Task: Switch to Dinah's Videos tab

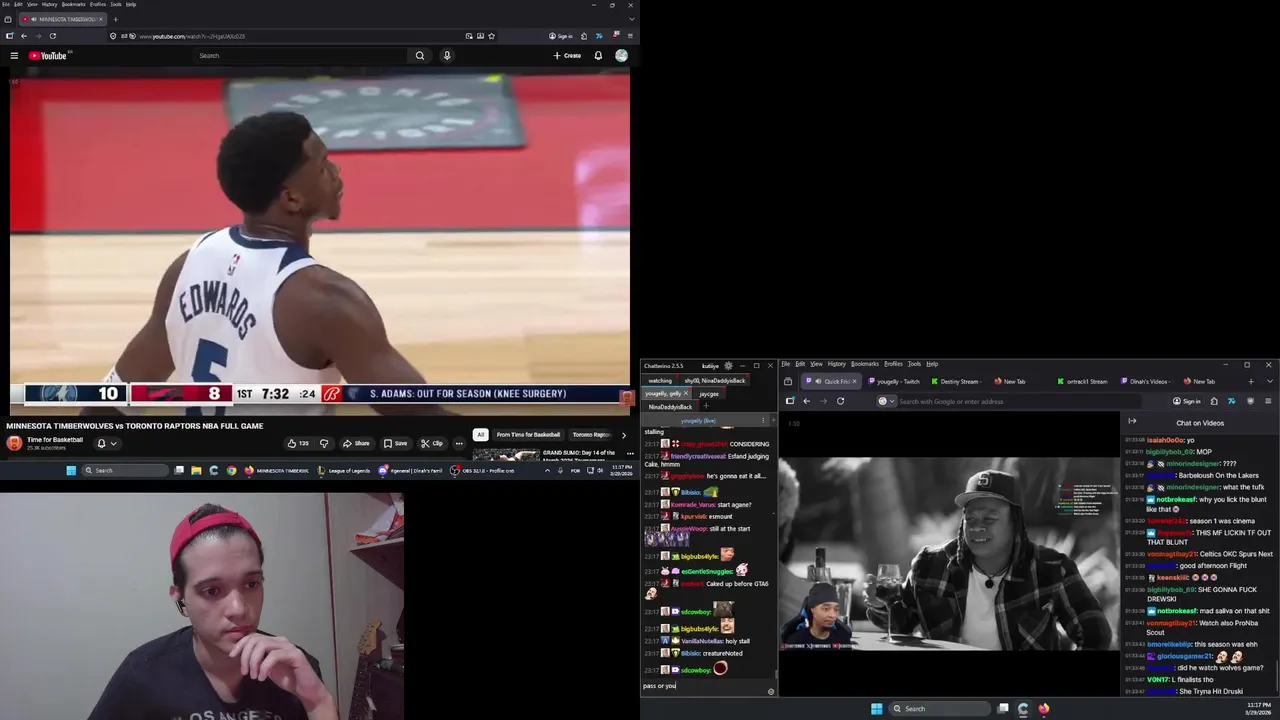Action: 1147,381
